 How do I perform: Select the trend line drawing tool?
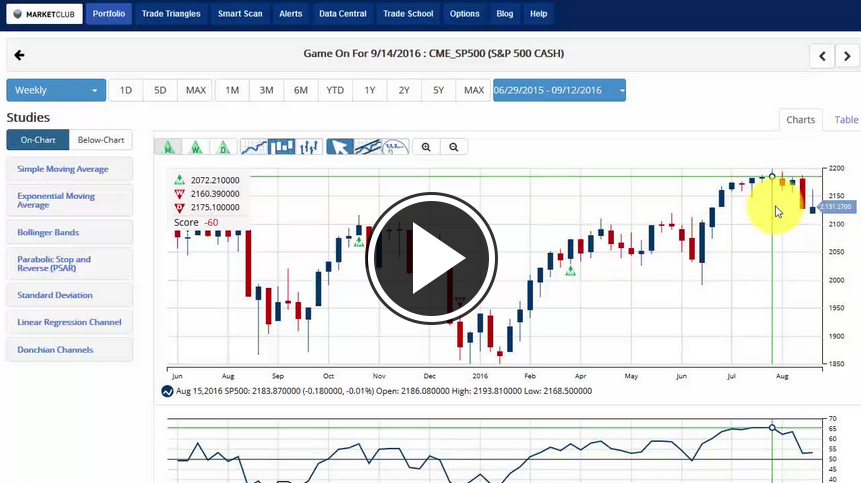[367, 147]
